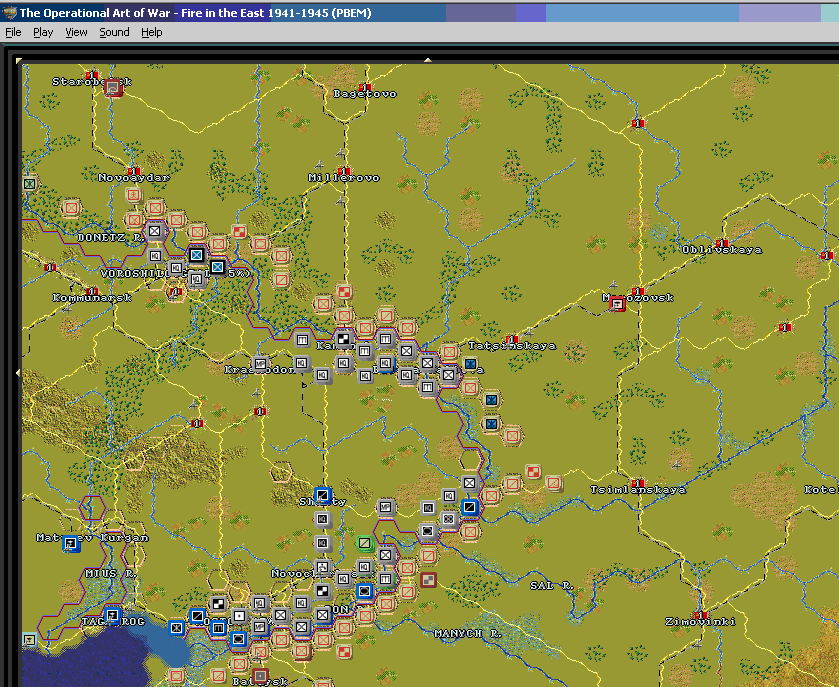Select the blue unit at Matveev Kurgan
Screen dimensions: 839x687
click(71, 544)
